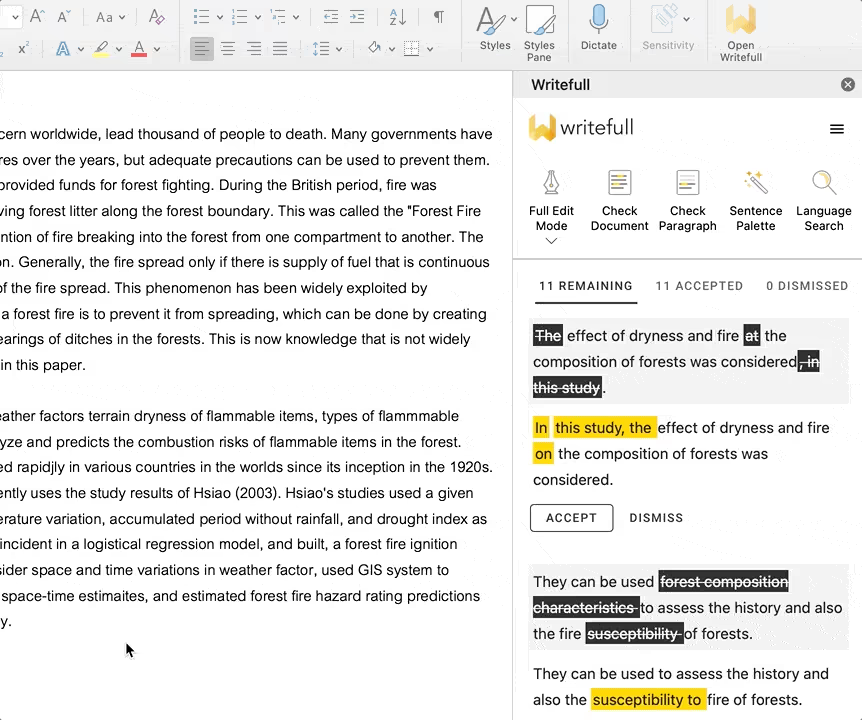Image resolution: width=862 pixels, height=720 pixels.
Task: Open the Change Case dropdown
Action: tap(110, 17)
